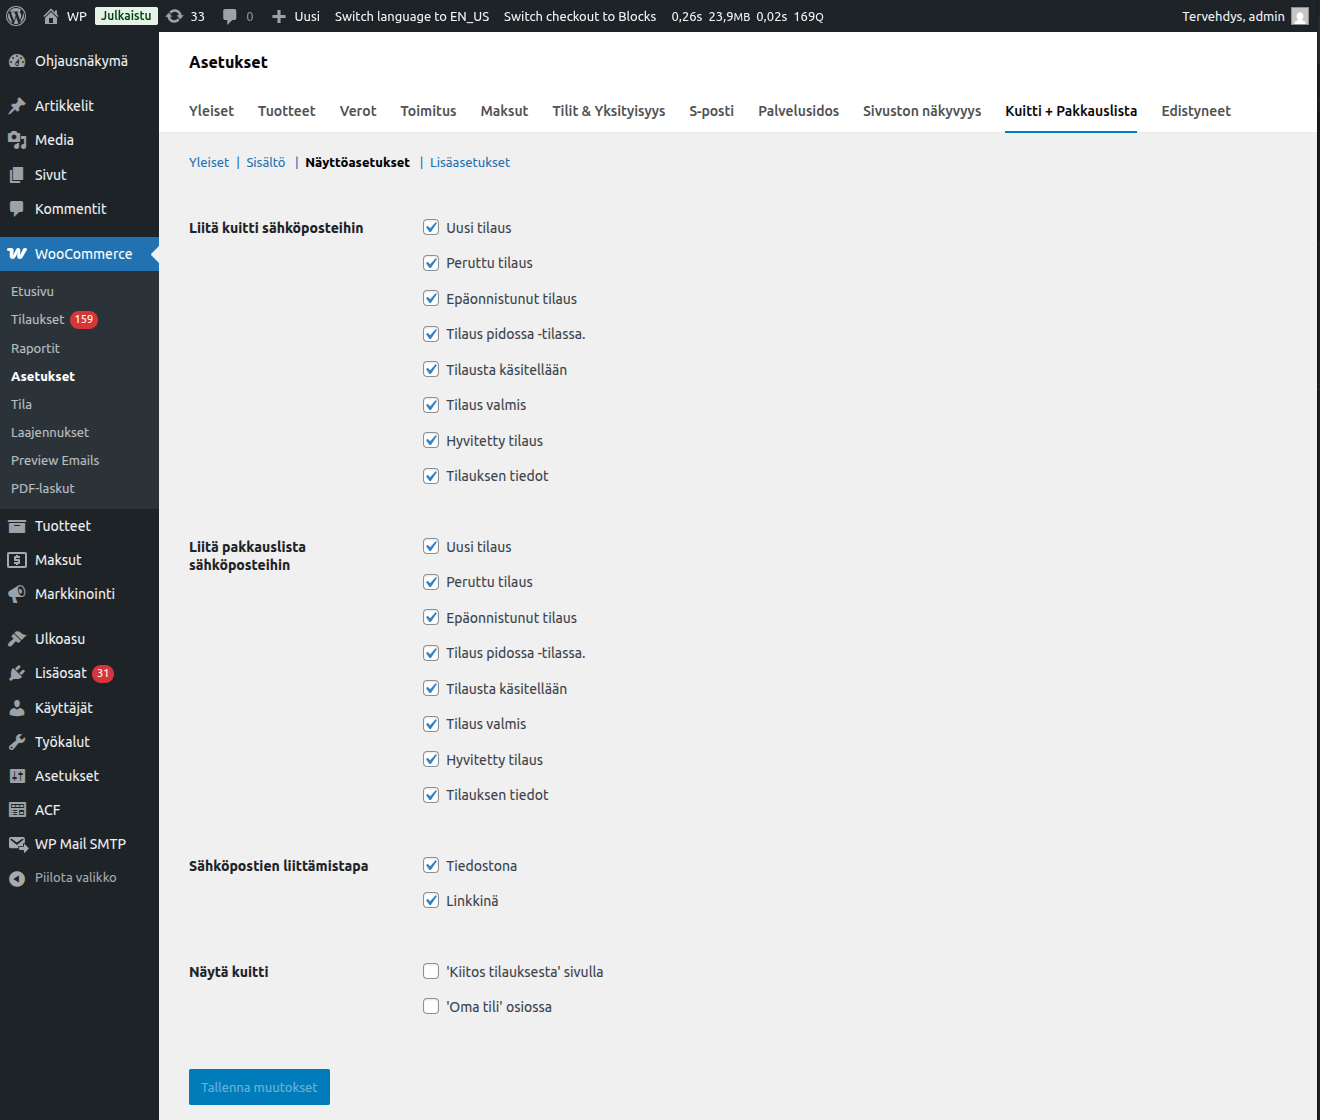Switch to the Toimitus settings tab

tap(428, 111)
